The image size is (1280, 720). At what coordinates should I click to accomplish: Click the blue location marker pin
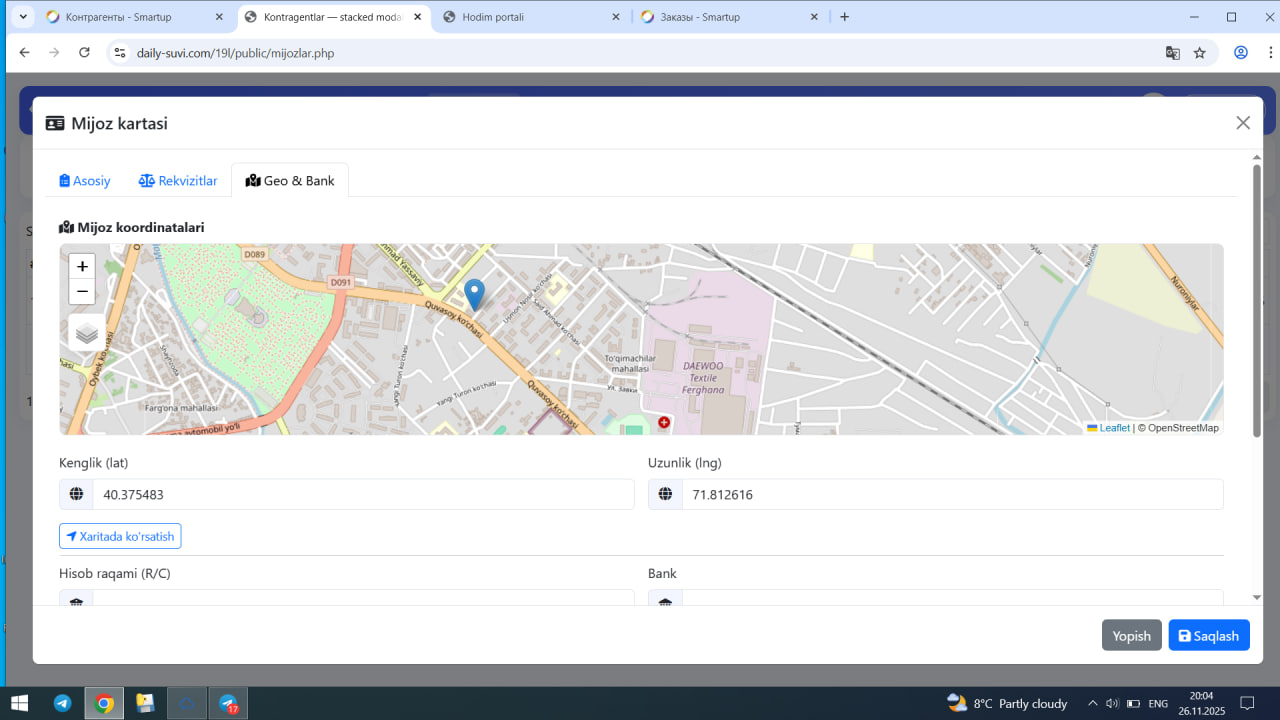click(x=475, y=294)
